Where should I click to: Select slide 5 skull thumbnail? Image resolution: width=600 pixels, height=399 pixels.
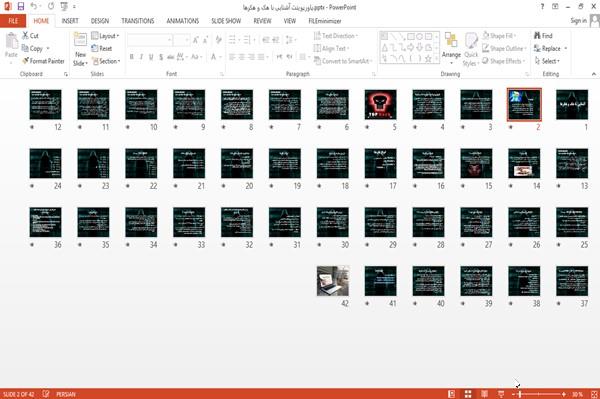(380, 104)
